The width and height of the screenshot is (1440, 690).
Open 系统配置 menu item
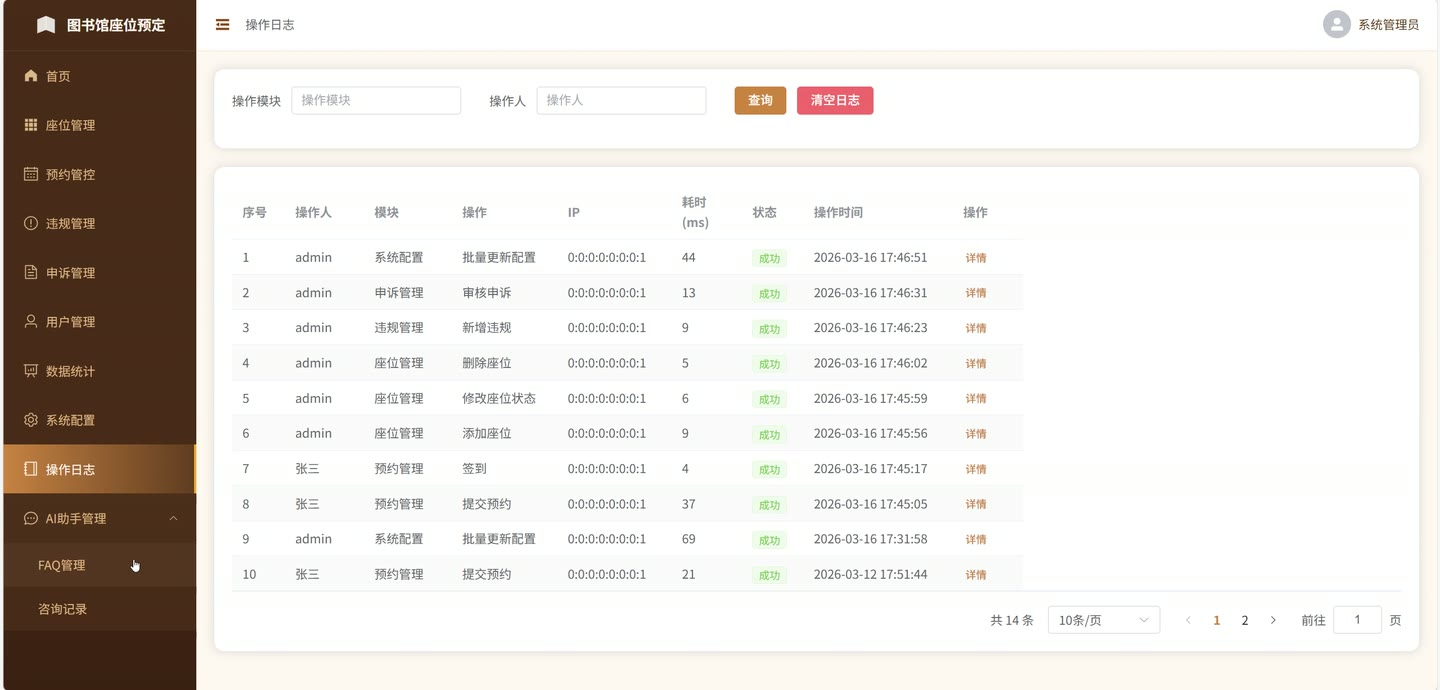pyautogui.click(x=100, y=419)
